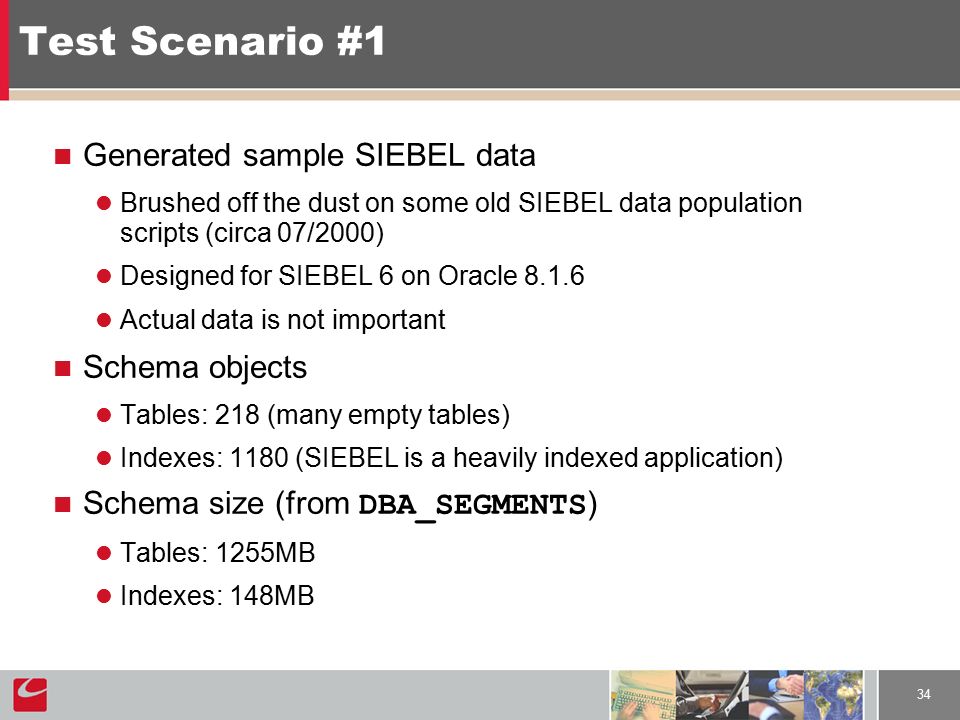Click the square bullet beside 'Generated sample SIEBEL data'

click(62, 156)
